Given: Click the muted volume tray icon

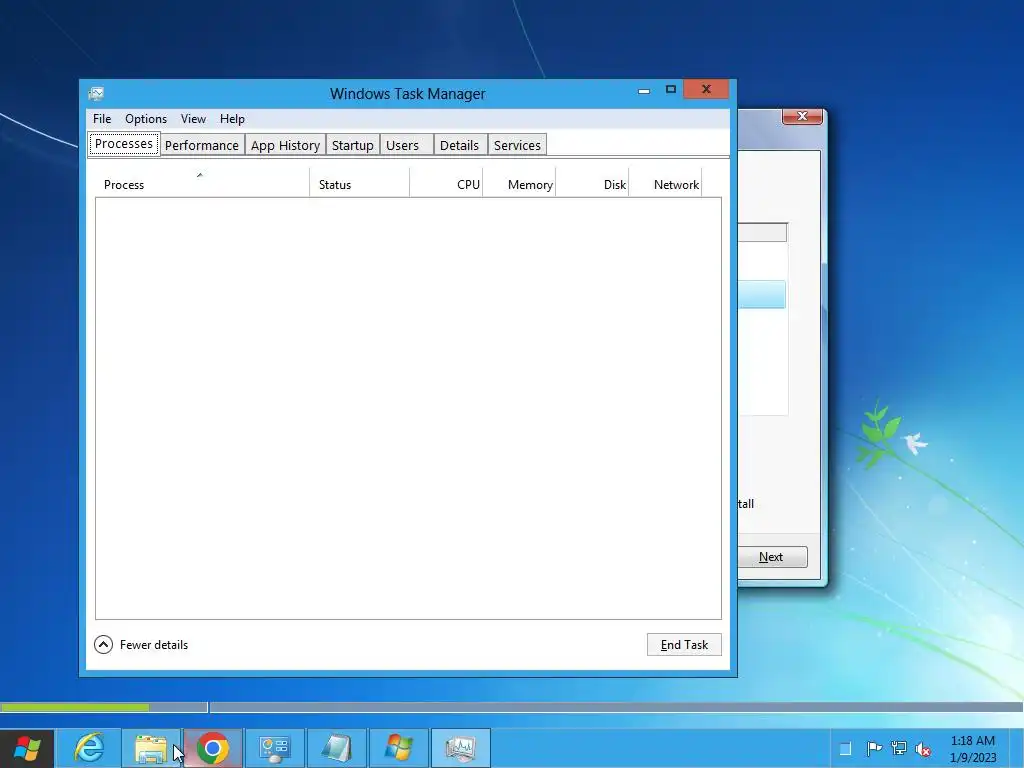Looking at the screenshot, I should (923, 749).
